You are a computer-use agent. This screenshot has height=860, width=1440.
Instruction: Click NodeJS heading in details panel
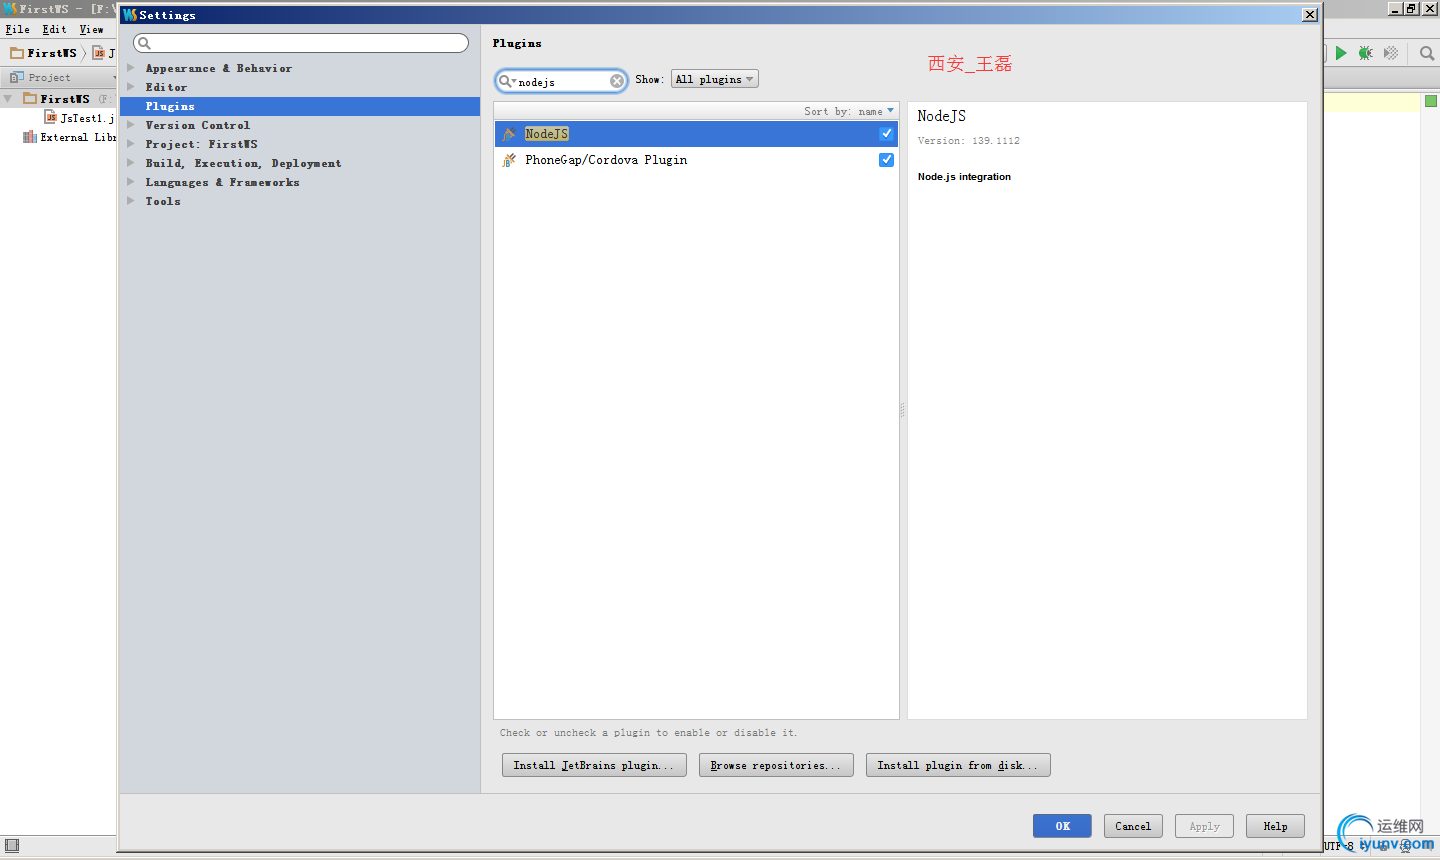click(942, 116)
